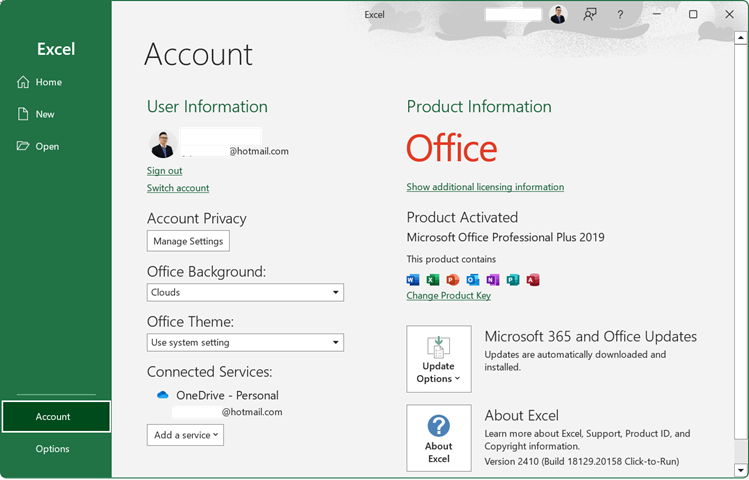Click the About Excel button
Viewport: 749px width, 480px height.
click(438, 438)
